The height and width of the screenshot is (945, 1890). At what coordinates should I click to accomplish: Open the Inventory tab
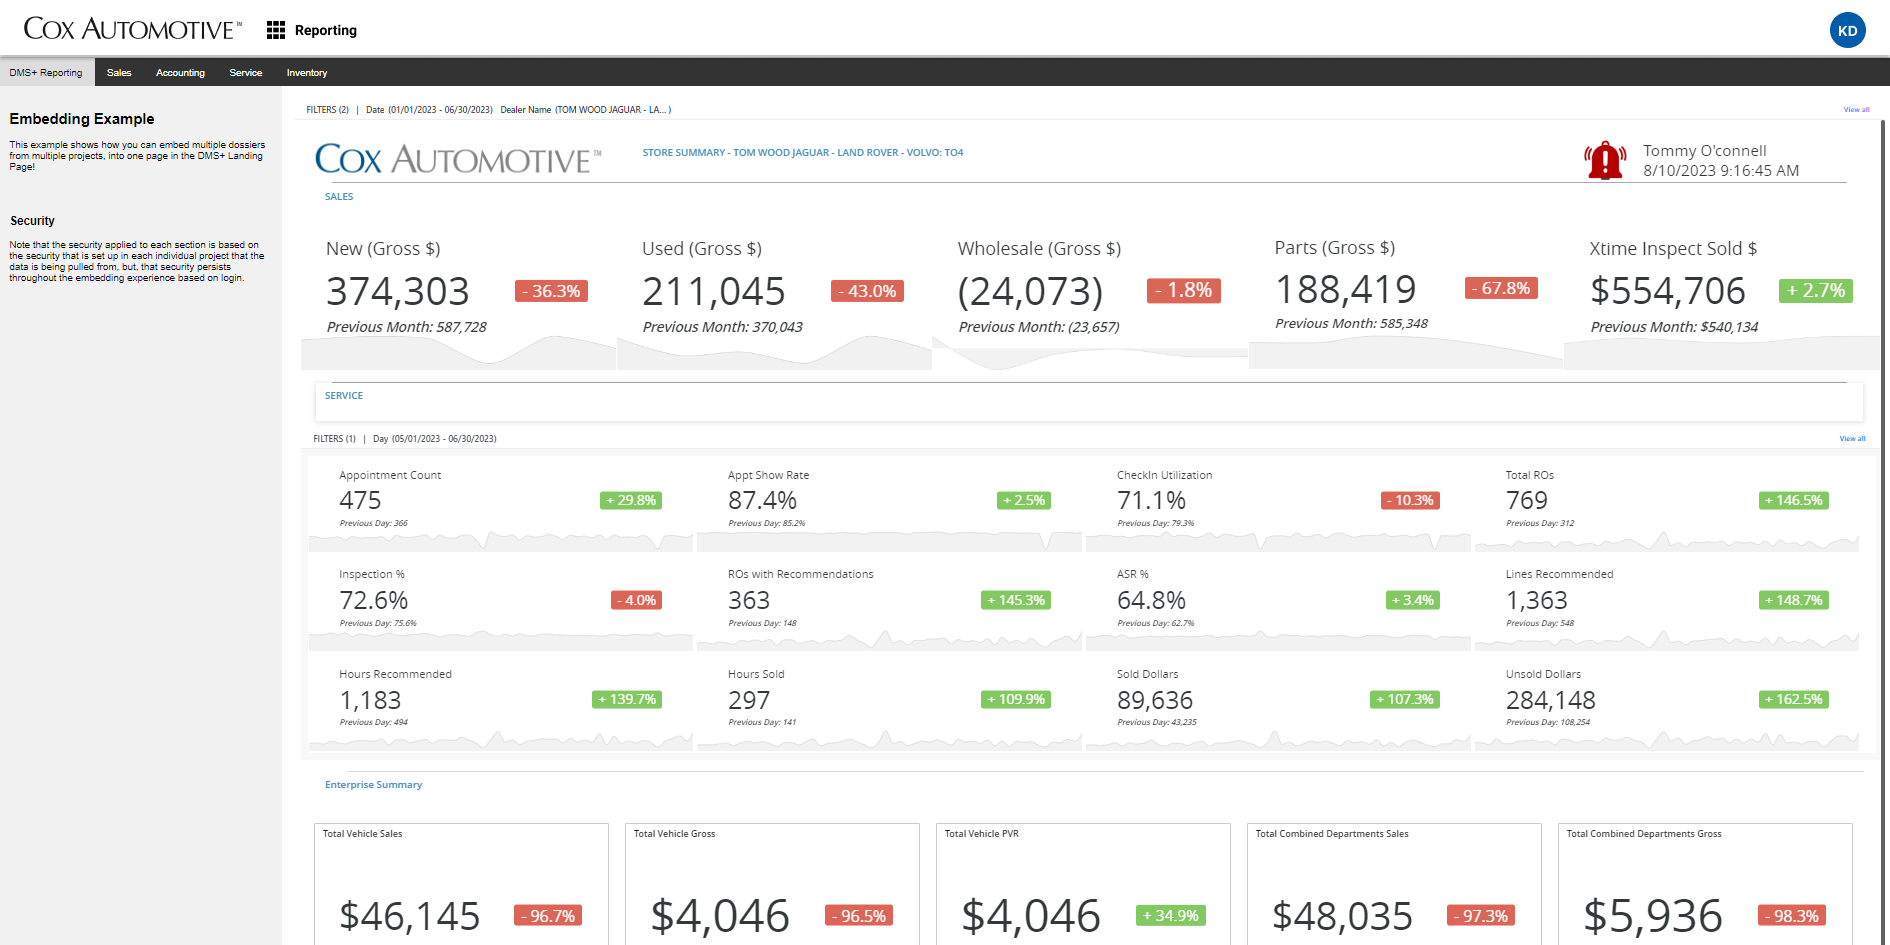[307, 72]
